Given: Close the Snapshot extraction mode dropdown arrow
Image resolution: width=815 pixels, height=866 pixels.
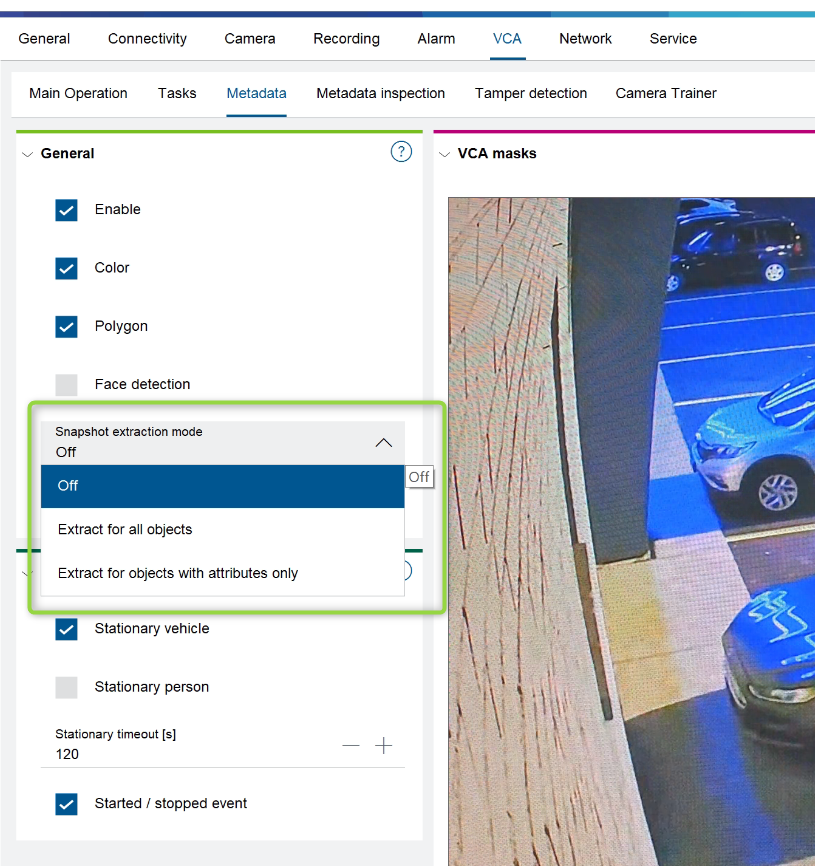Looking at the screenshot, I should [x=383, y=442].
